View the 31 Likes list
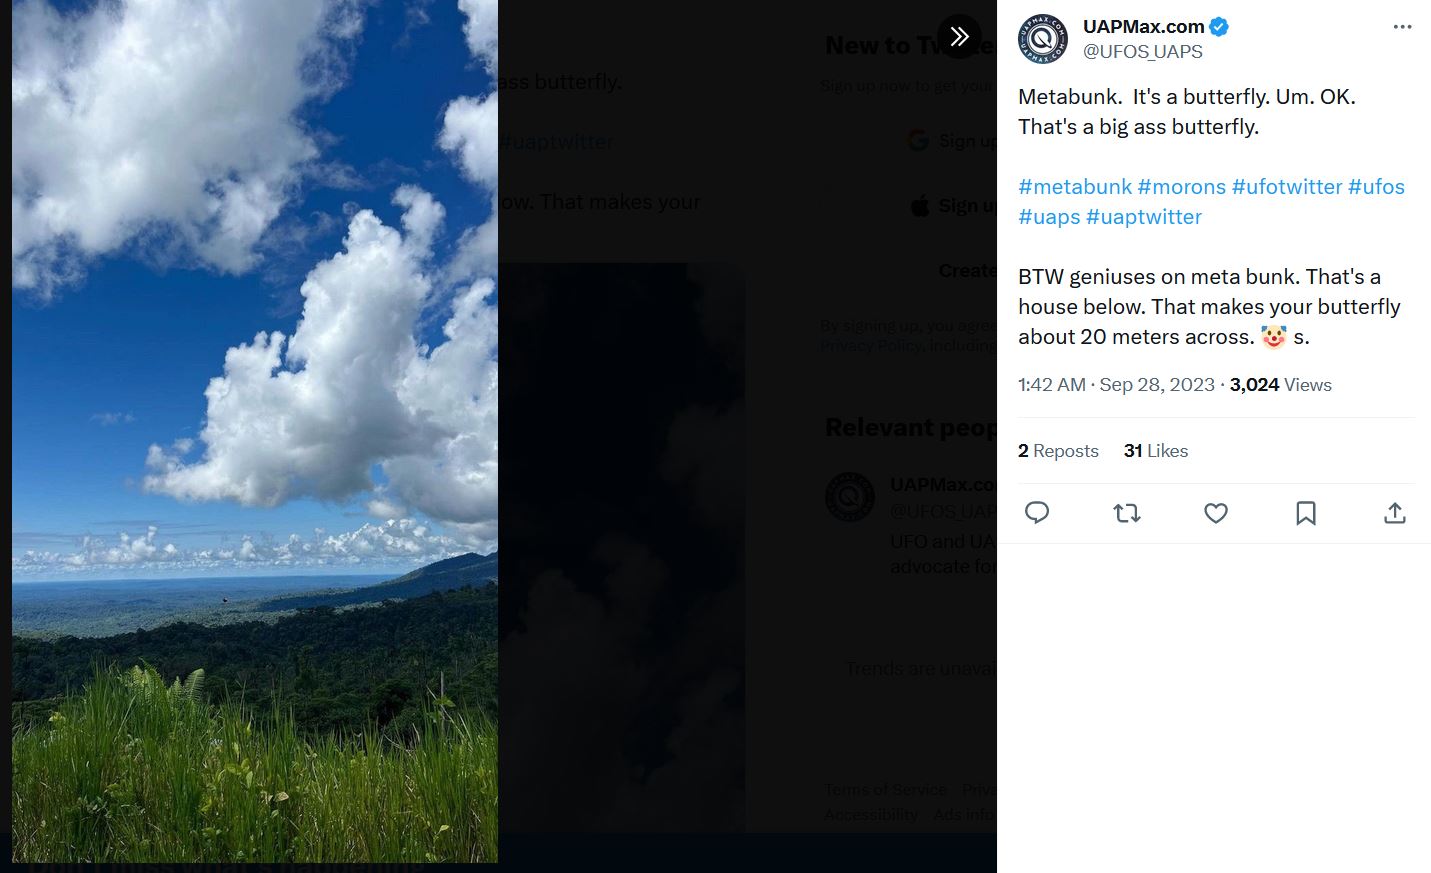 (x=1155, y=451)
